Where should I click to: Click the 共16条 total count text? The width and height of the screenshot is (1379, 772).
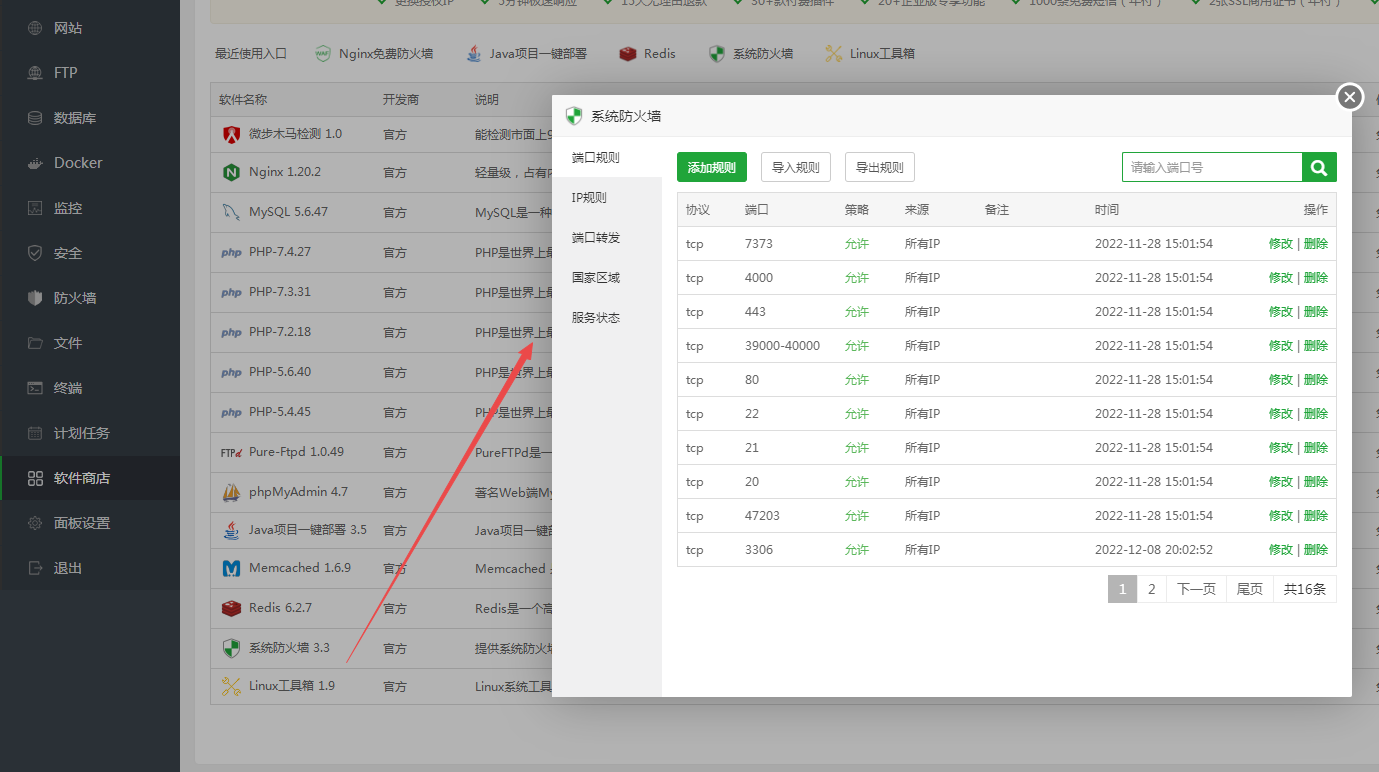(1305, 589)
